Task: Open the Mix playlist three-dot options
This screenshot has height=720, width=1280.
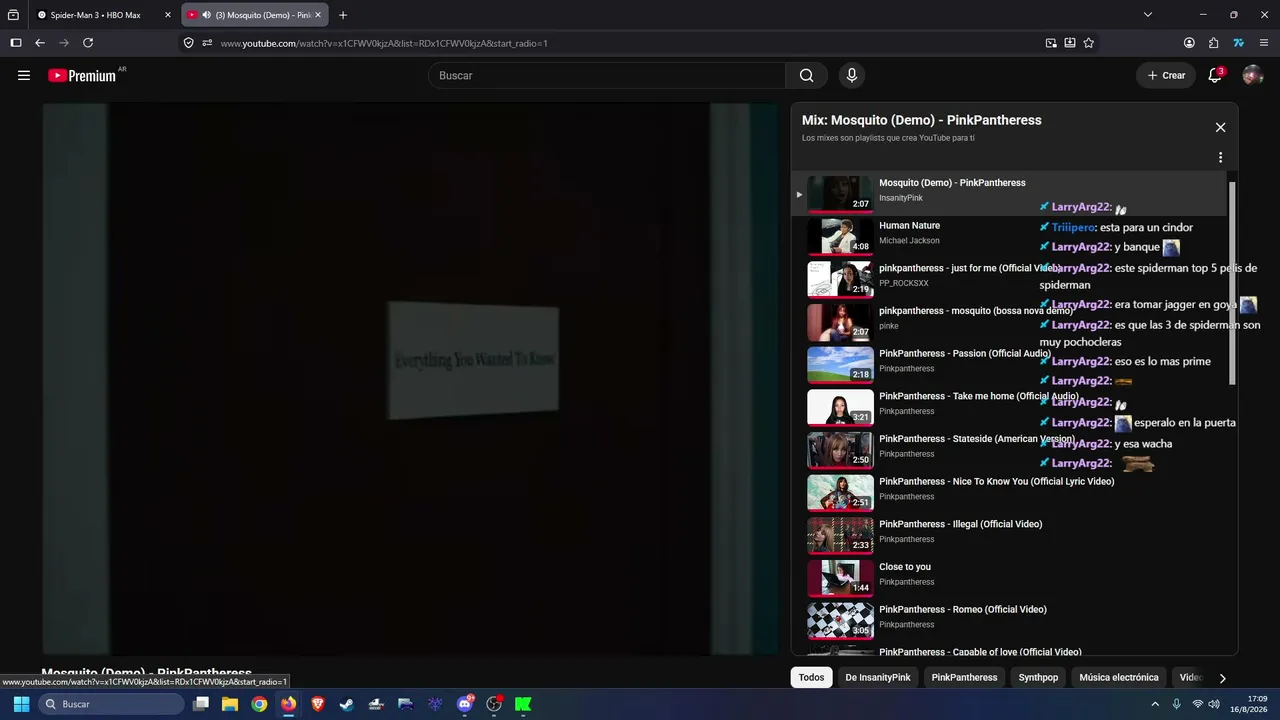Action: pos(1220,157)
